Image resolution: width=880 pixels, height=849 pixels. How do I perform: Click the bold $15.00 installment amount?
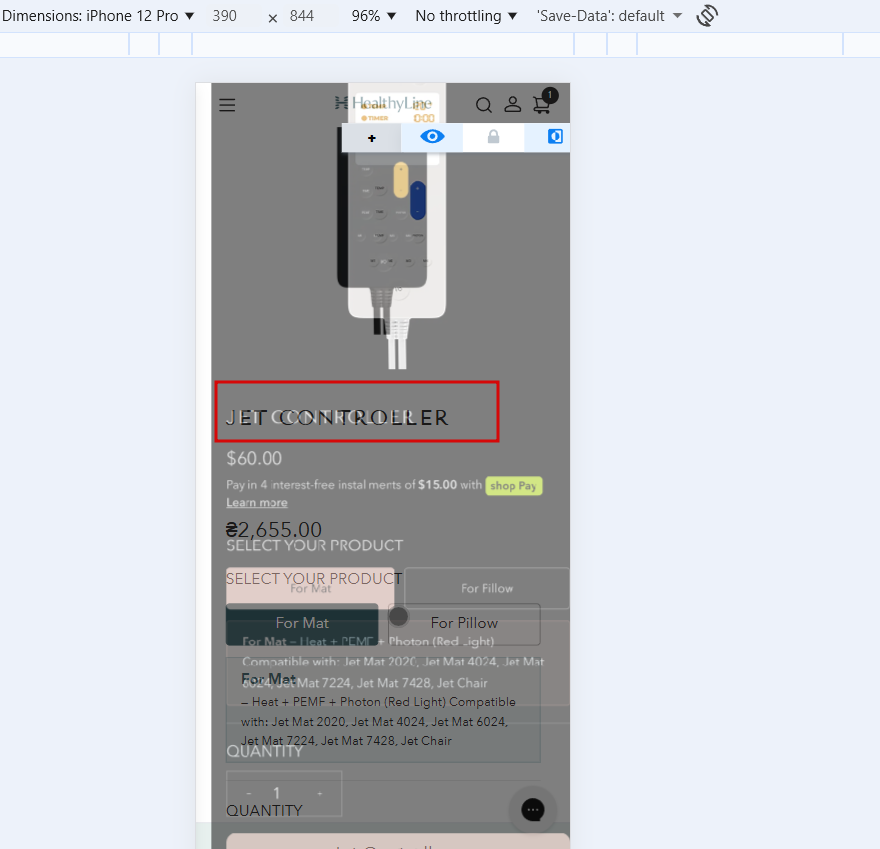click(437, 485)
